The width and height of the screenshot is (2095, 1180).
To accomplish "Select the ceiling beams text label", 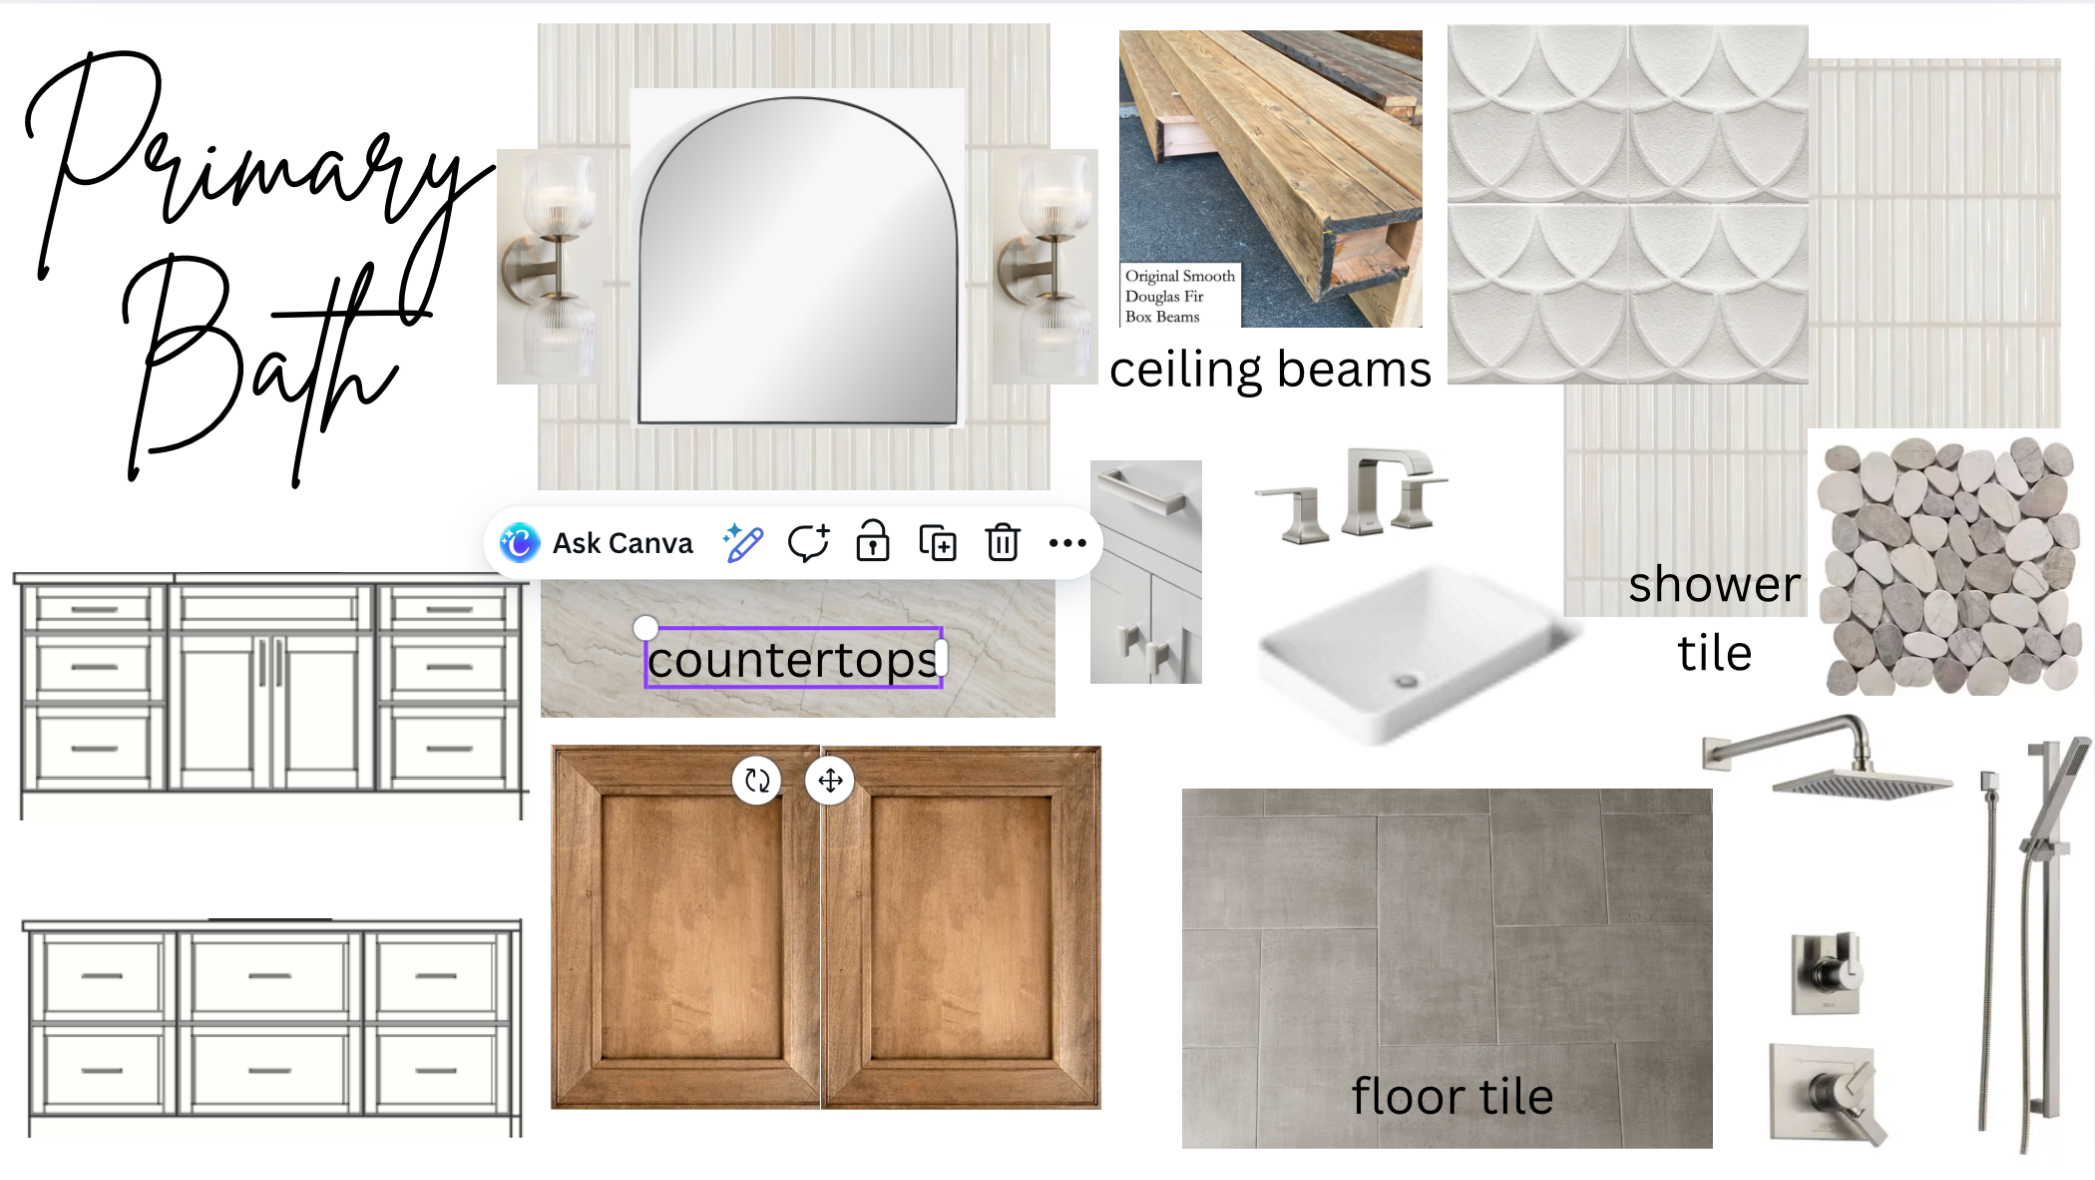I will point(1270,369).
